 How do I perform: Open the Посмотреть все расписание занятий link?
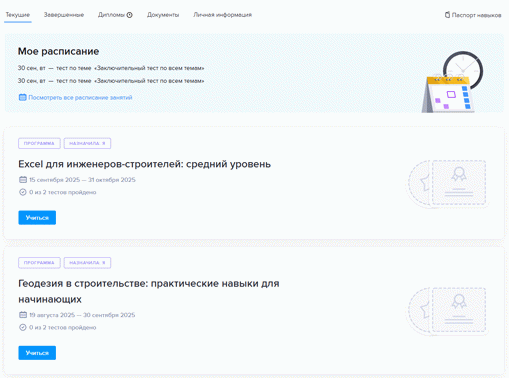click(x=80, y=97)
